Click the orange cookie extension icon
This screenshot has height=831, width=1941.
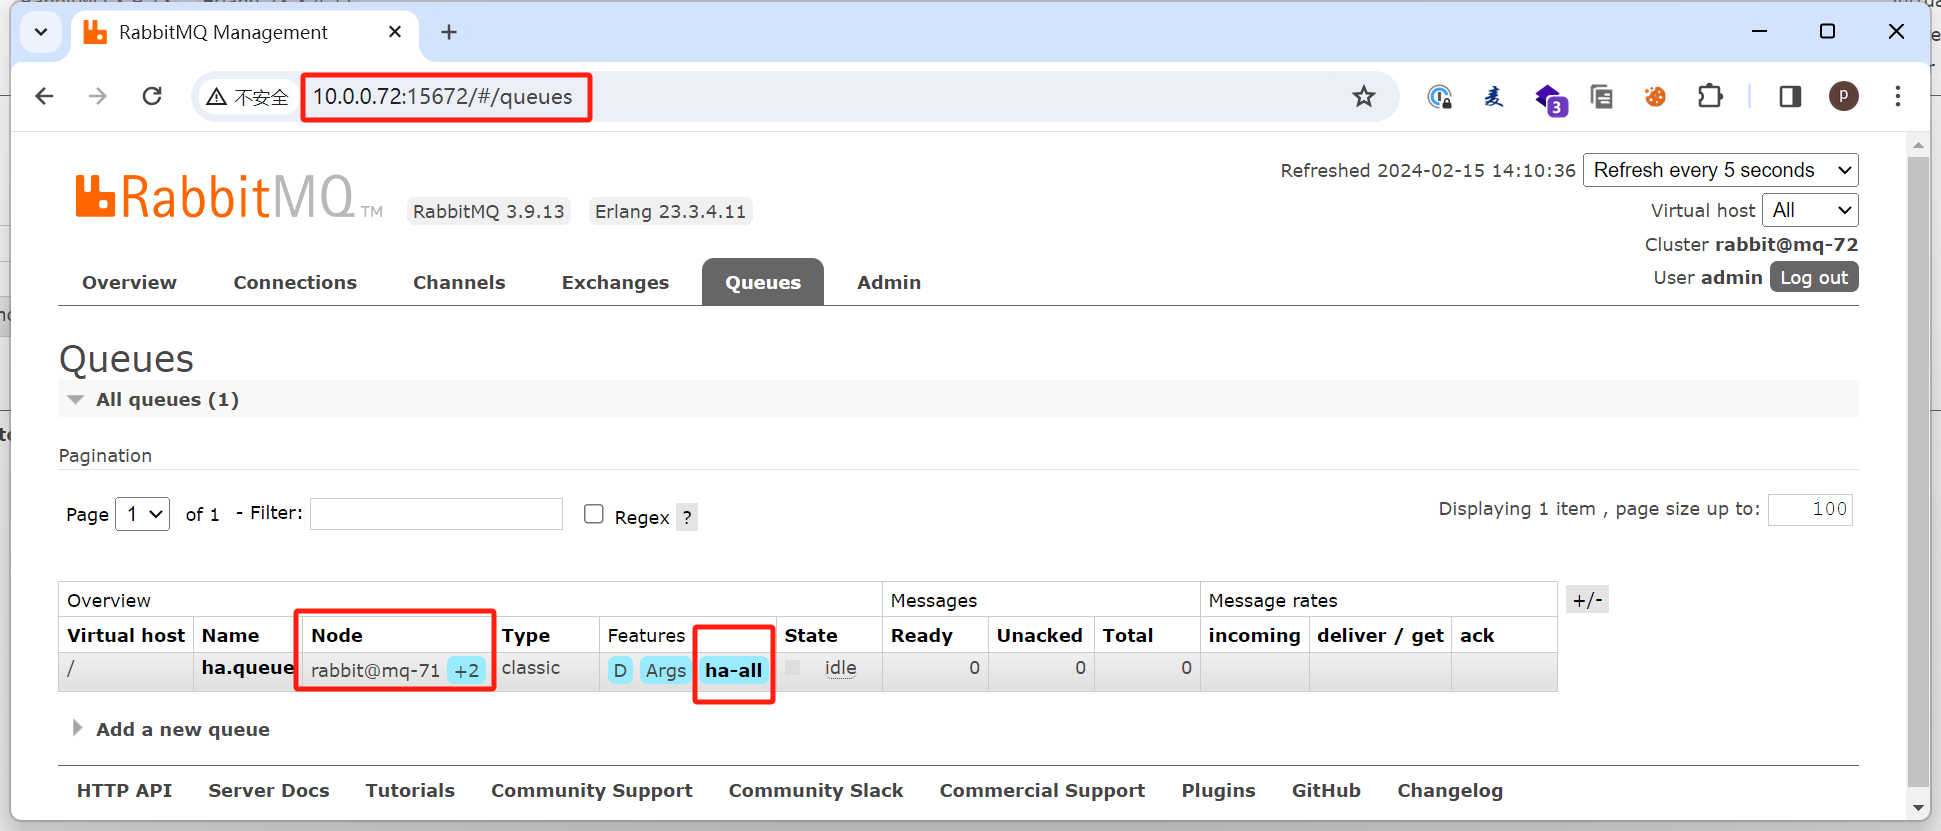(1655, 96)
